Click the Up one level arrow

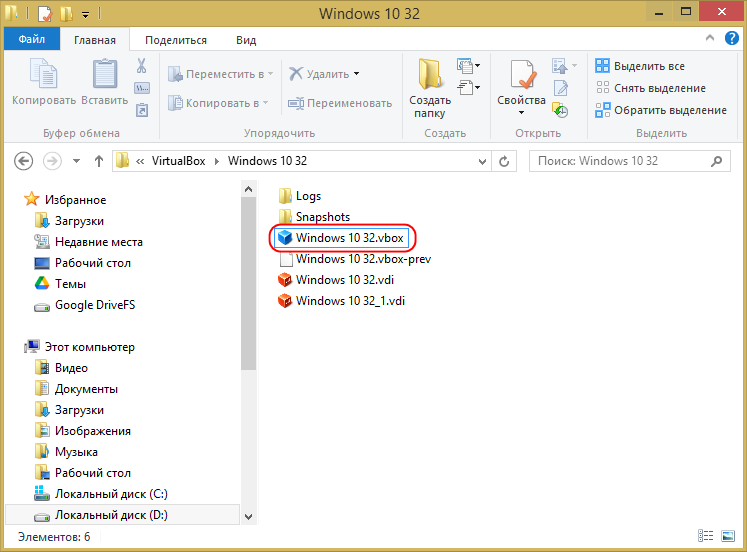pos(99,161)
